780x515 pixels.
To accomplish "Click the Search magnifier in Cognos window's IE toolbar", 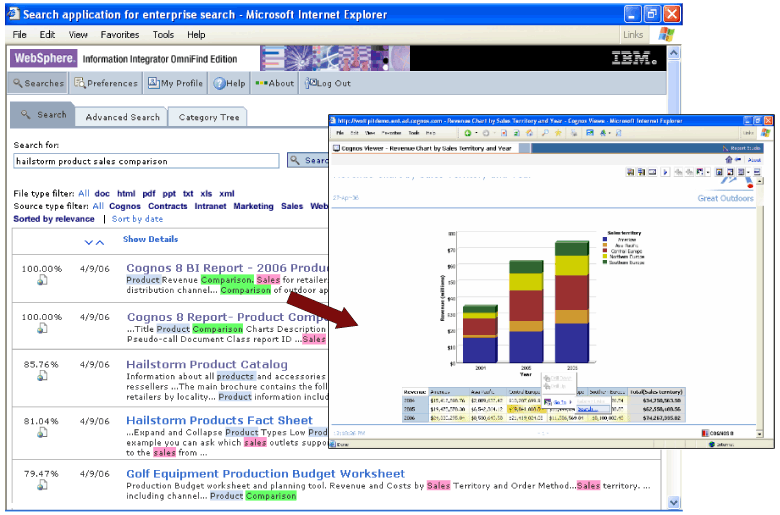I will coord(546,133).
